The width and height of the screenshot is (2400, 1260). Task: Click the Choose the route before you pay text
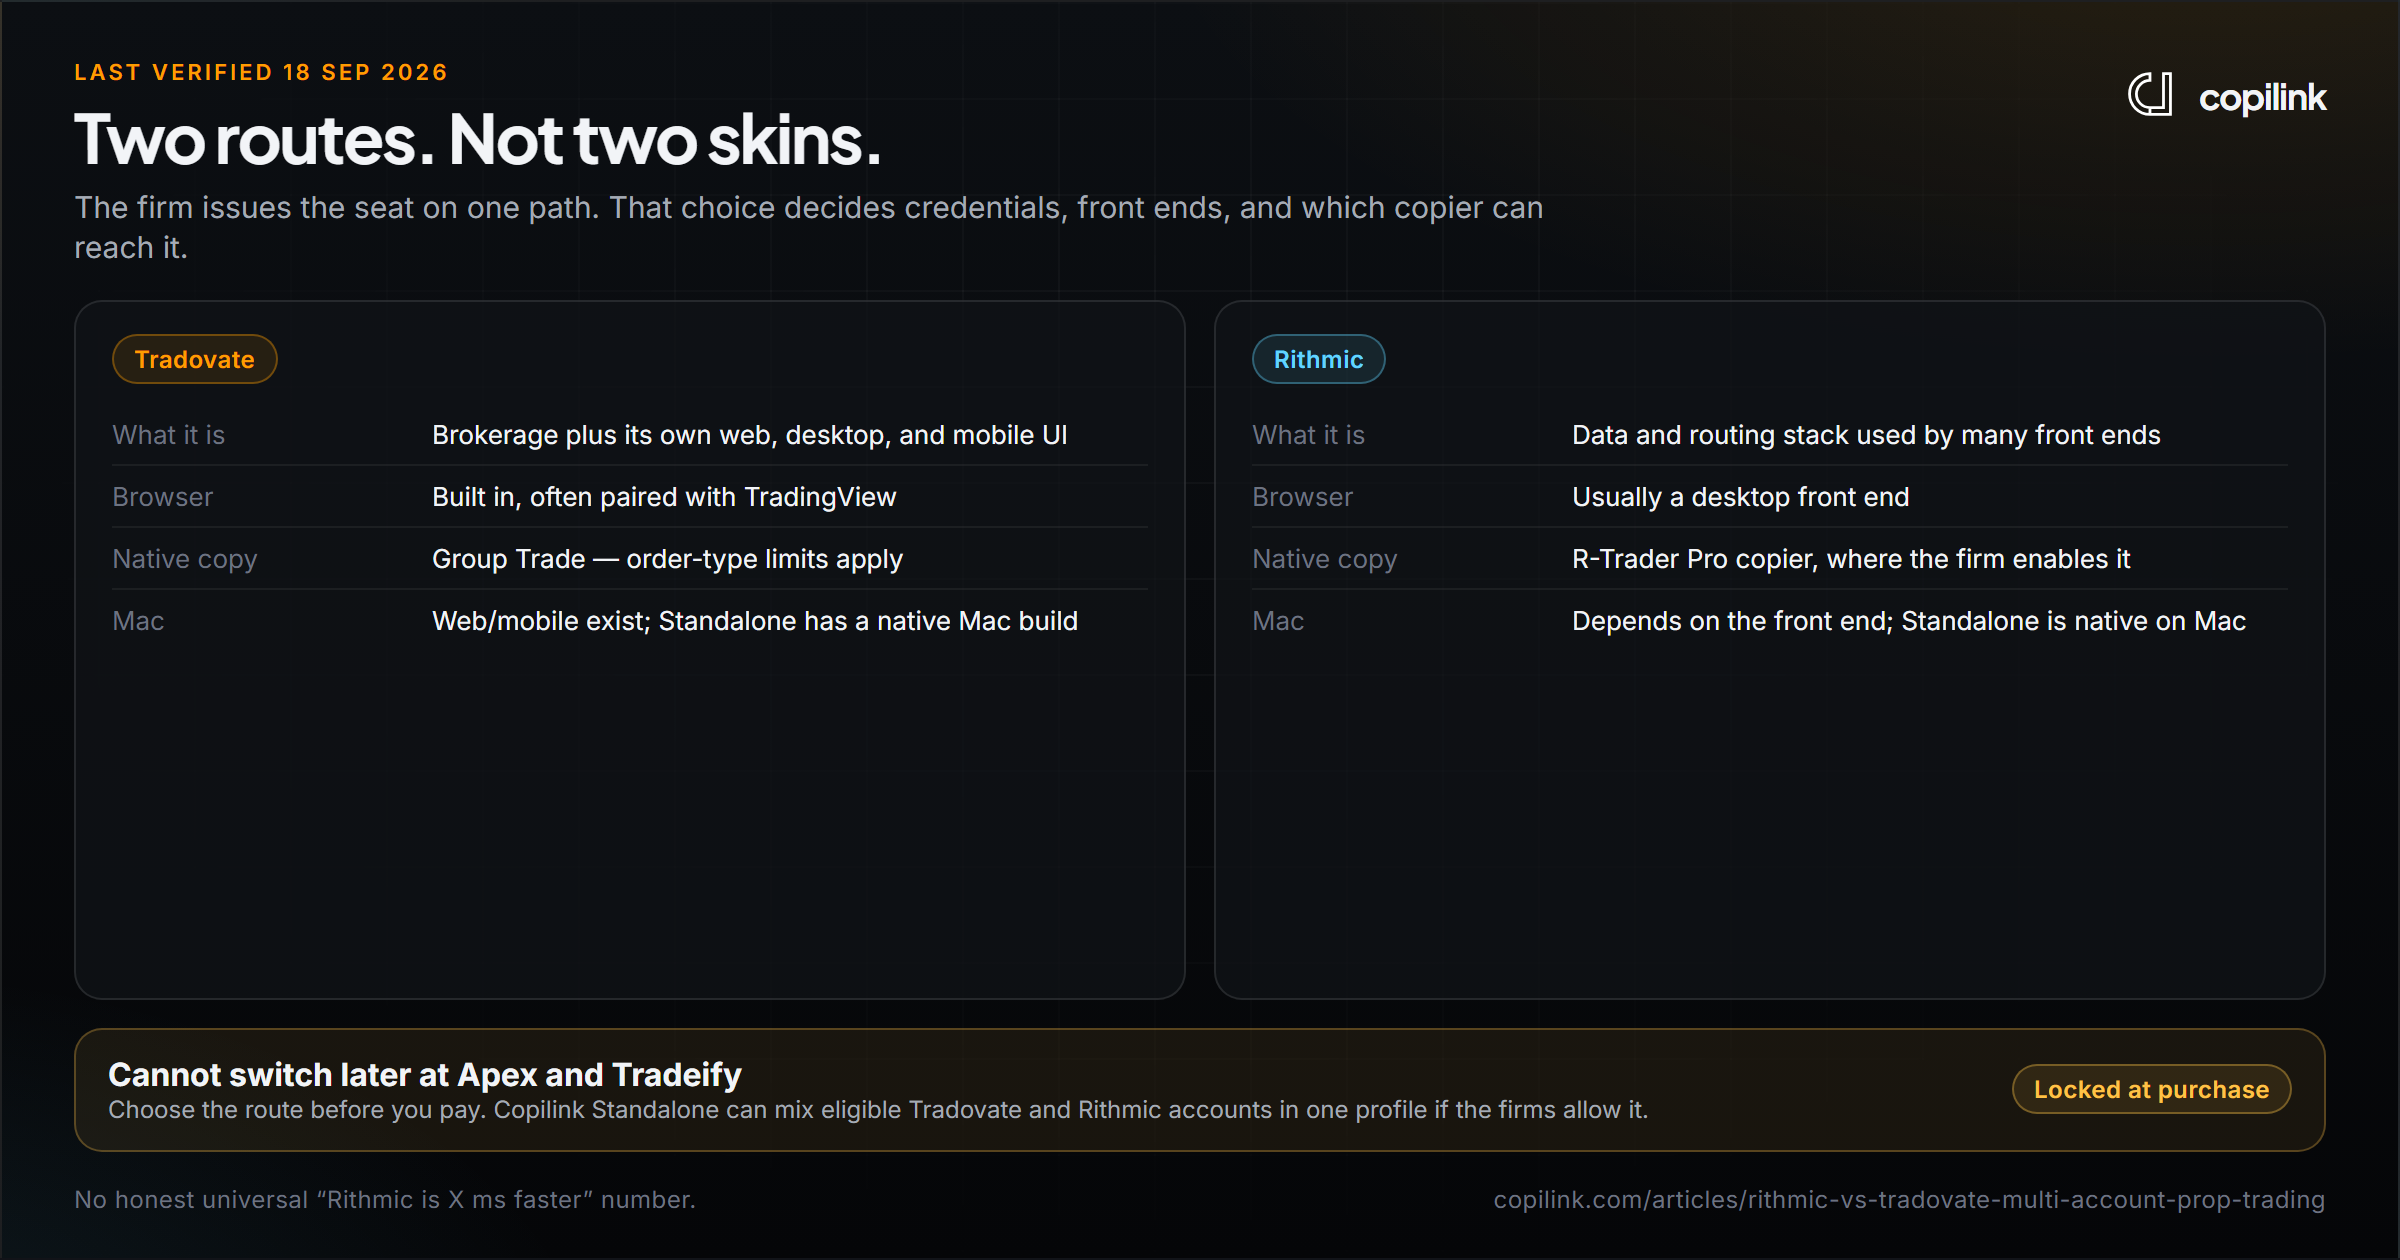point(878,1110)
